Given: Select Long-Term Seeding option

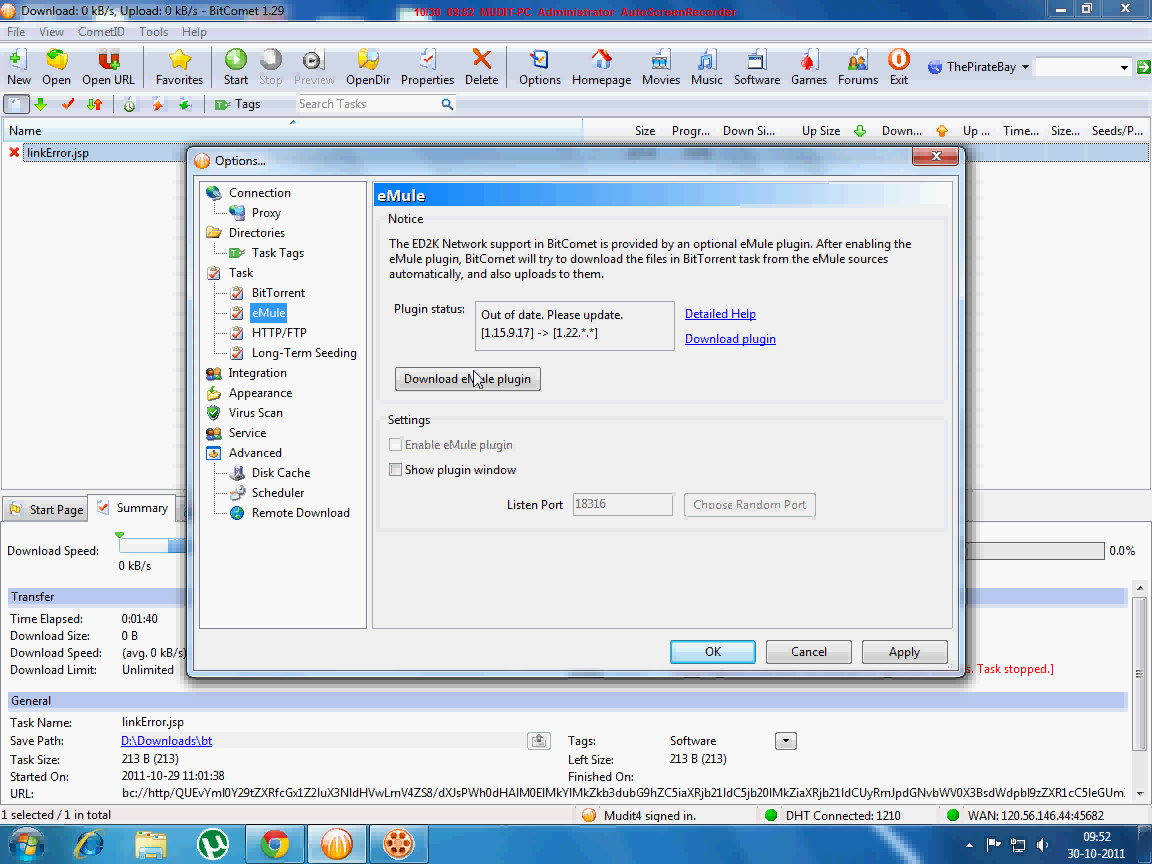Looking at the screenshot, I should click(304, 353).
